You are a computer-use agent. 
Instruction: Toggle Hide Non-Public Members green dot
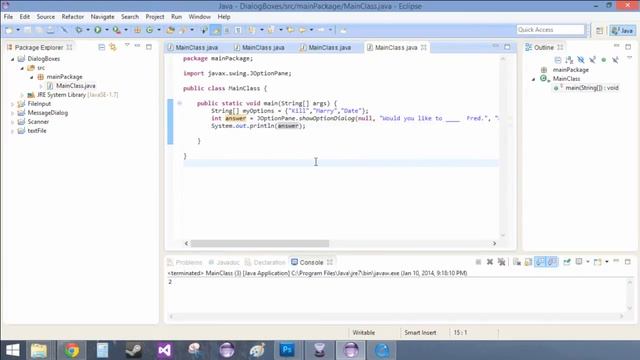coord(604,60)
